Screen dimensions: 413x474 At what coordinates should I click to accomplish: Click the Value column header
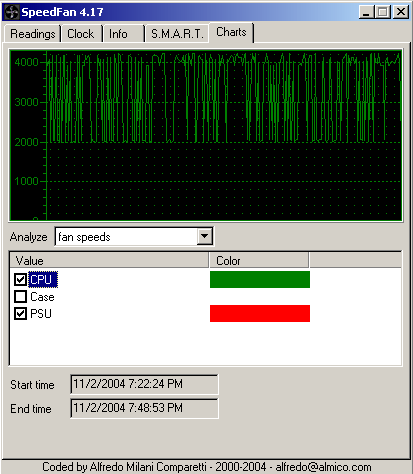[x=109, y=260]
